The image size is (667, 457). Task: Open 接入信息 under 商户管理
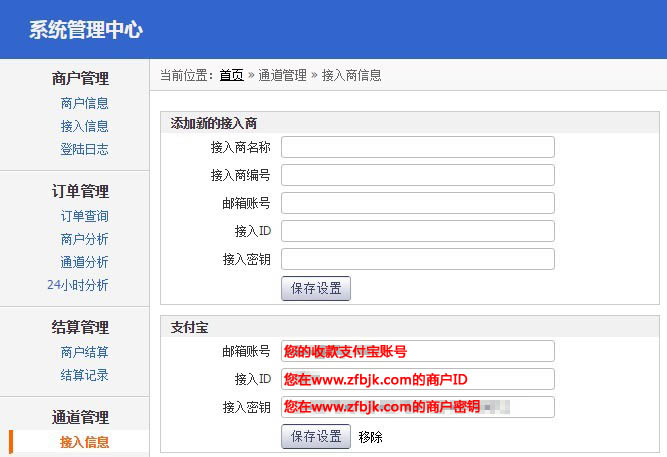pyautogui.click(x=84, y=126)
